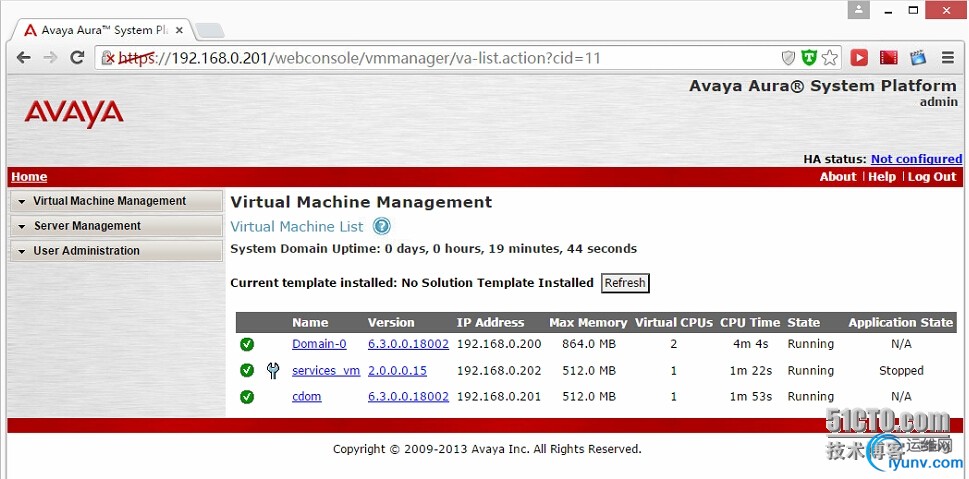Screen dimensions: 969x479
Task: Click IP address 192.168.0.200
Action: 499,344
